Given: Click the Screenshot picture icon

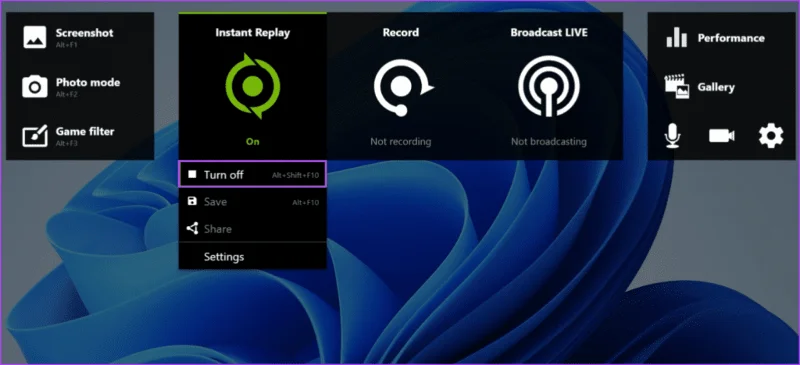Looking at the screenshot, I should (35, 37).
